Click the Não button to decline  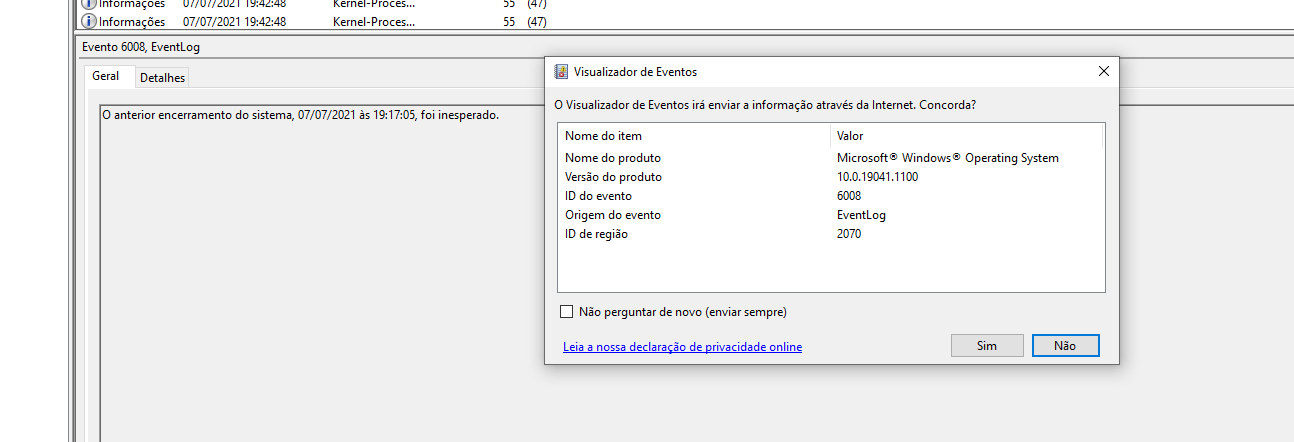(x=1065, y=345)
